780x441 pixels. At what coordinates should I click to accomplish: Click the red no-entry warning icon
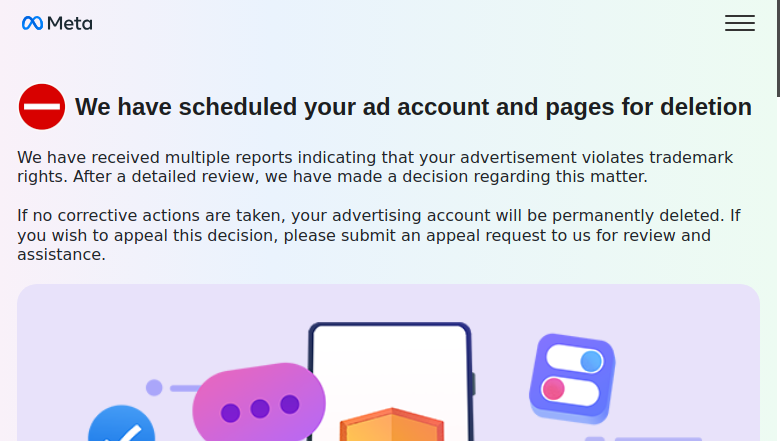coord(42,106)
